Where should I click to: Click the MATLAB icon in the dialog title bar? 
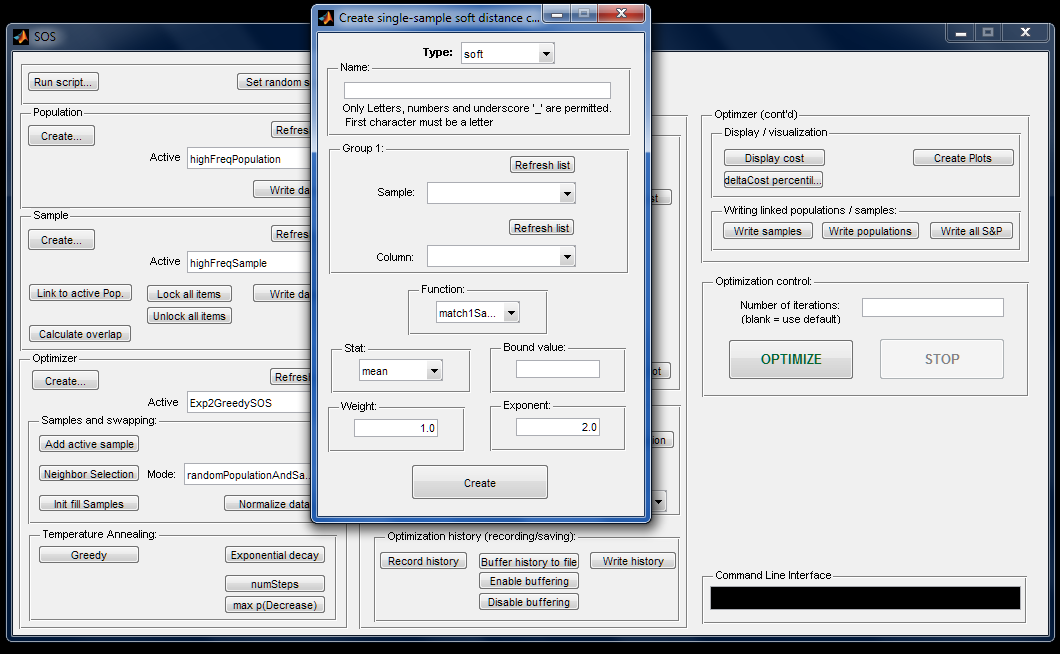point(327,18)
